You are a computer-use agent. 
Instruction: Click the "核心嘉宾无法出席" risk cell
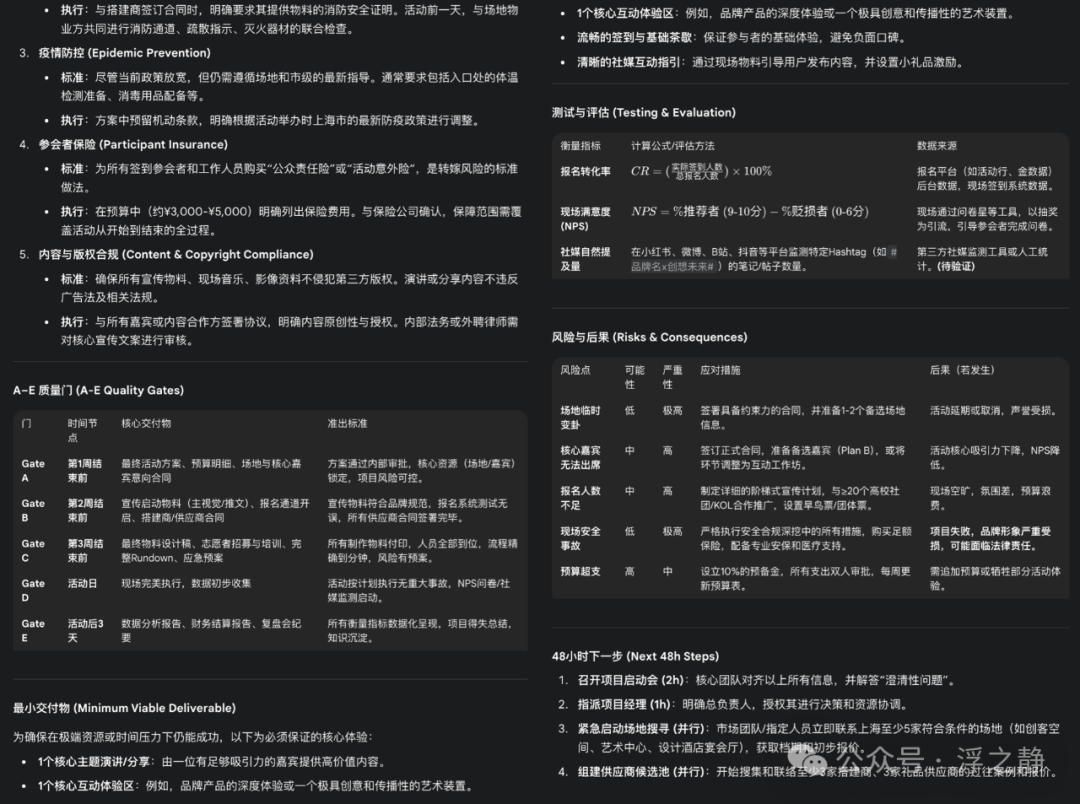click(x=581, y=457)
